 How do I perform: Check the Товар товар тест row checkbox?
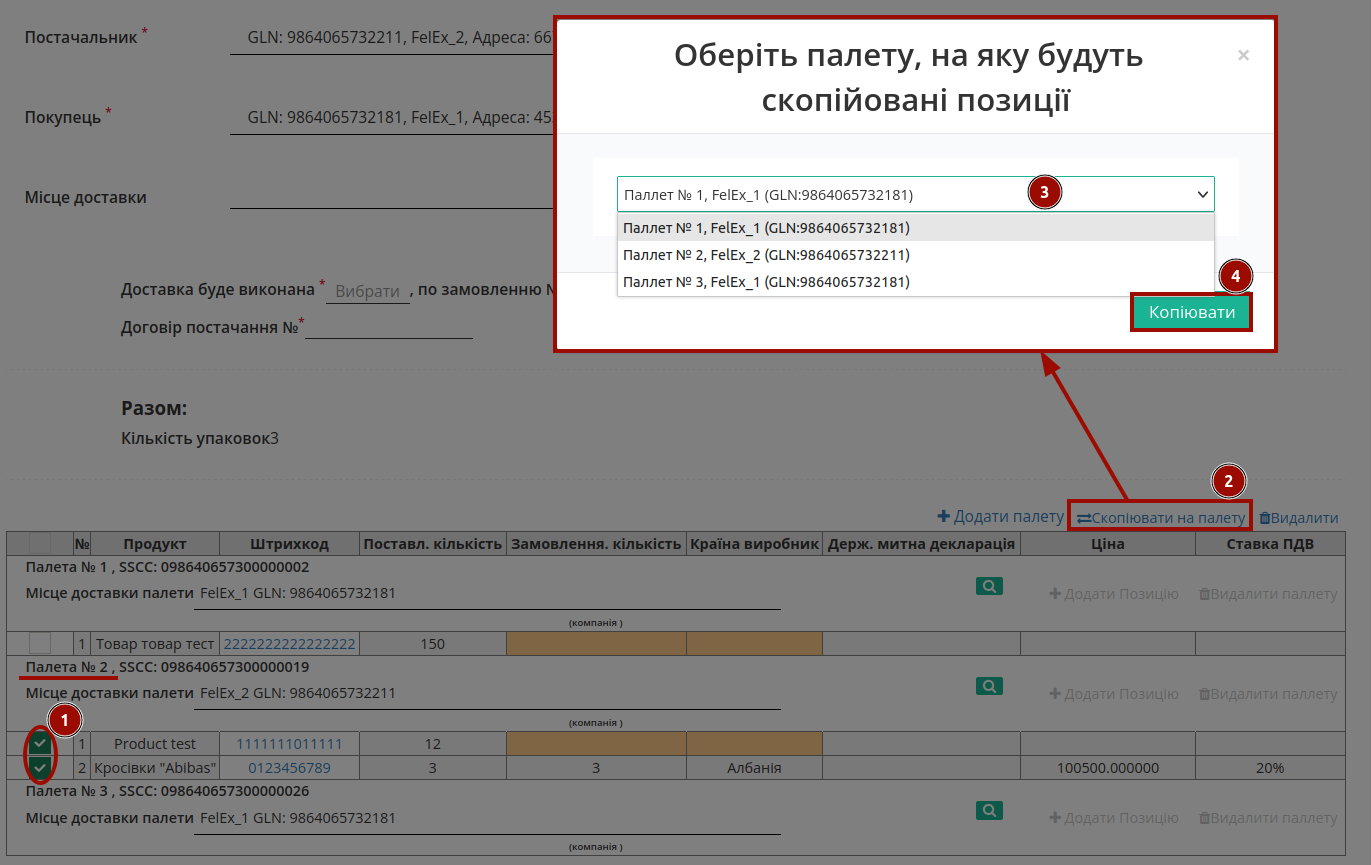[x=40, y=643]
